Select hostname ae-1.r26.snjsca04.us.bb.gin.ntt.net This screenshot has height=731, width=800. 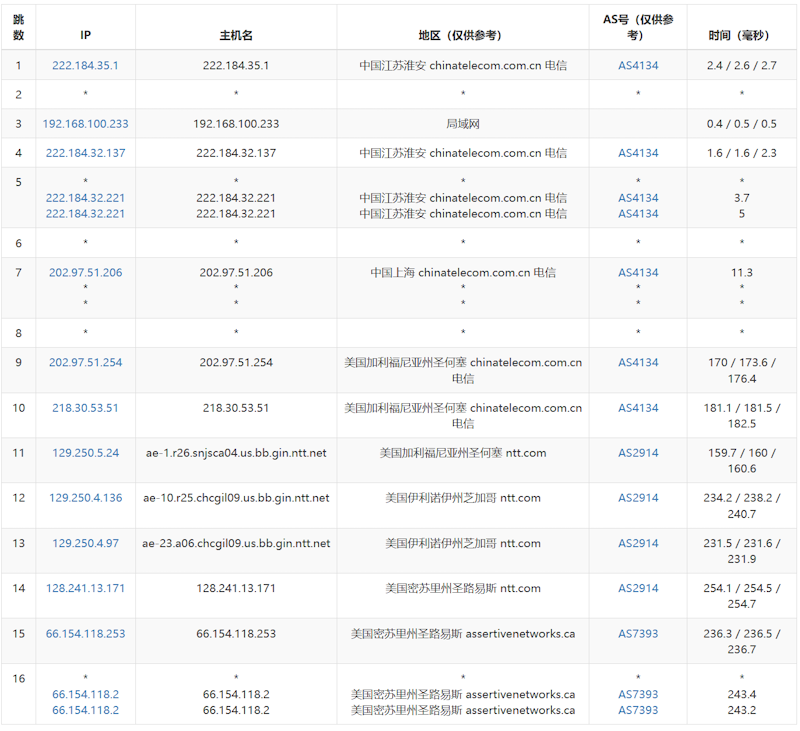coord(236,453)
